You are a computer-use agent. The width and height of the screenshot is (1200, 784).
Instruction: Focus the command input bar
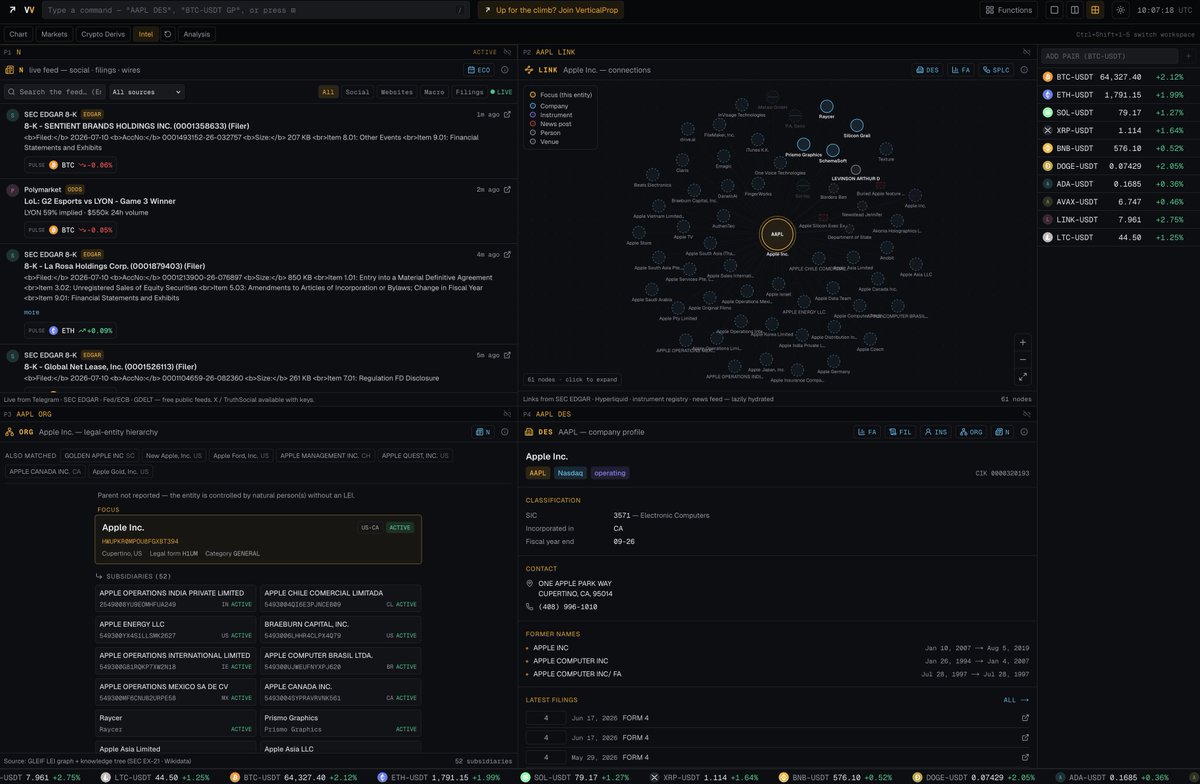click(x=256, y=10)
